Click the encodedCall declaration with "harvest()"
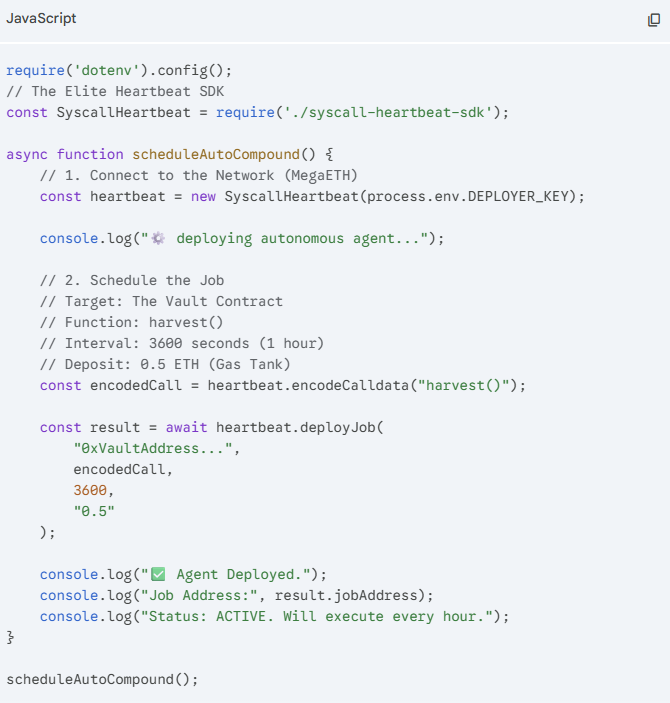The image size is (670, 703). [x=283, y=386]
